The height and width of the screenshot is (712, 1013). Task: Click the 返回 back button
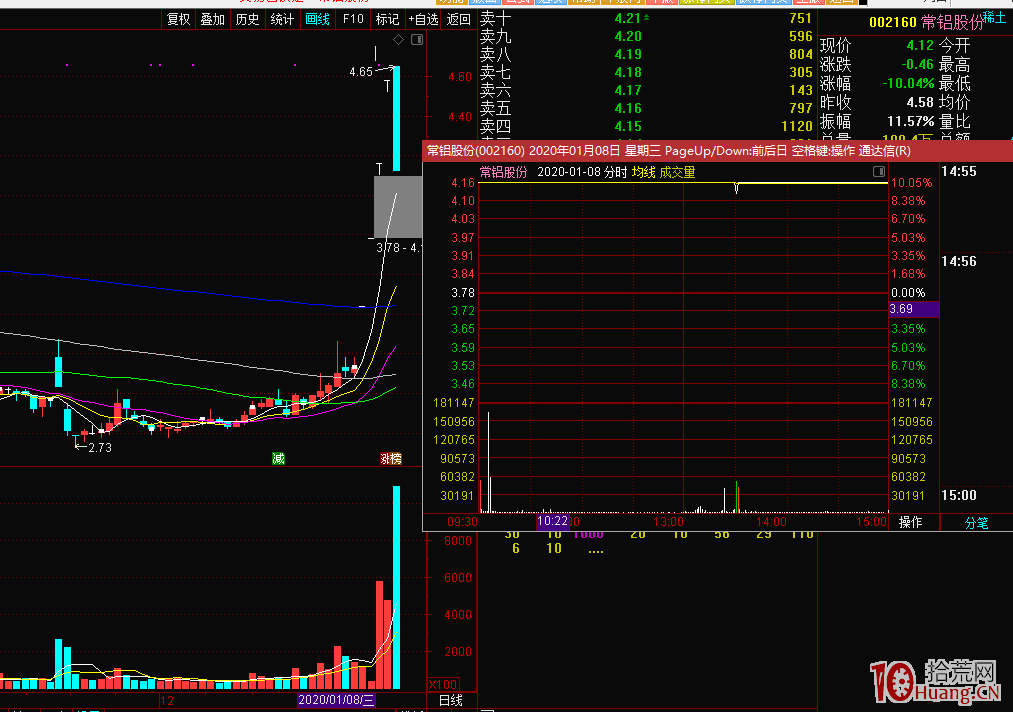point(458,19)
